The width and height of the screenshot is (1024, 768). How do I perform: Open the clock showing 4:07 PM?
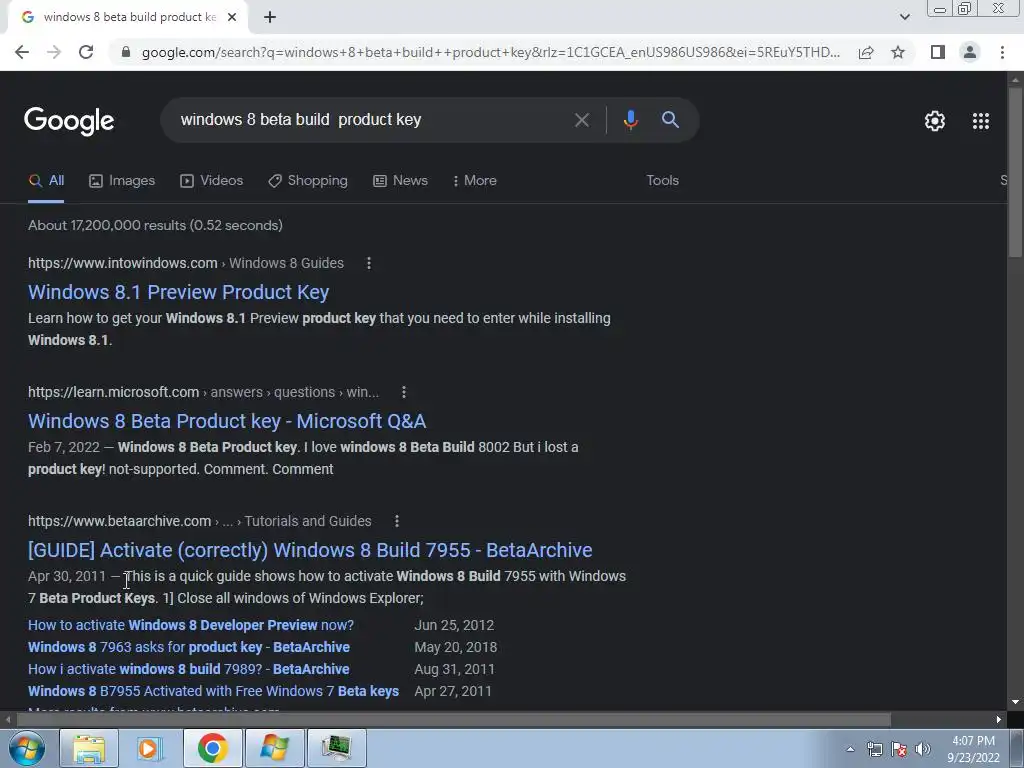point(973,749)
